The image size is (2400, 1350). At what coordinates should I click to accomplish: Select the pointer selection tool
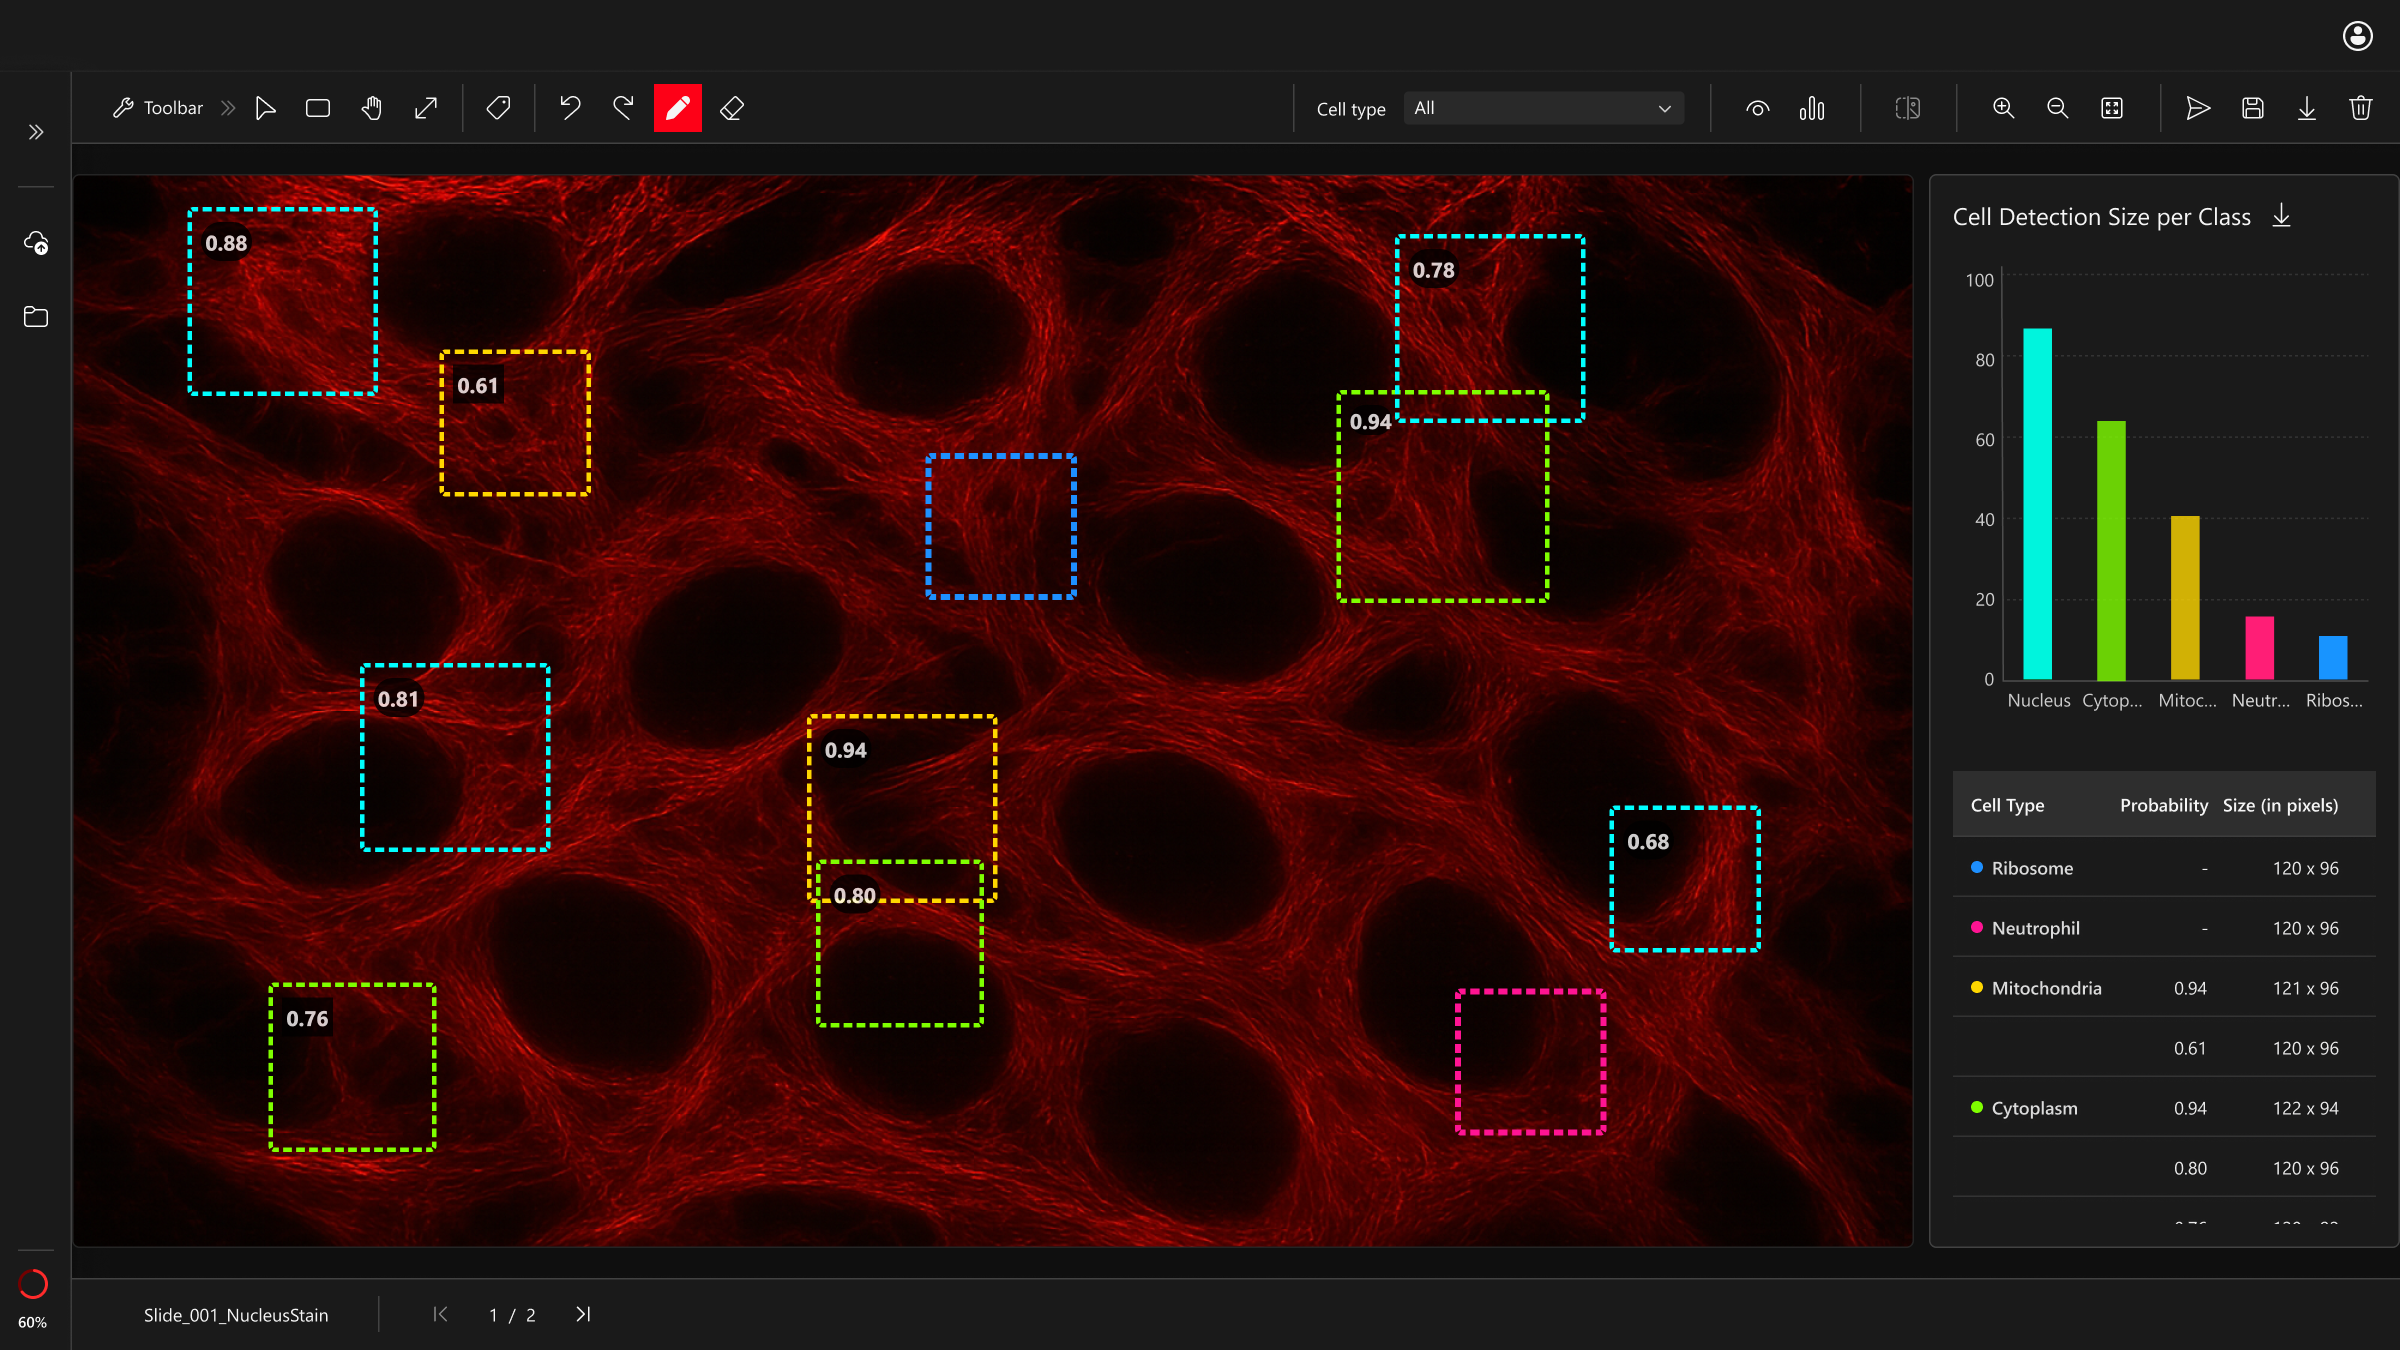[x=265, y=108]
